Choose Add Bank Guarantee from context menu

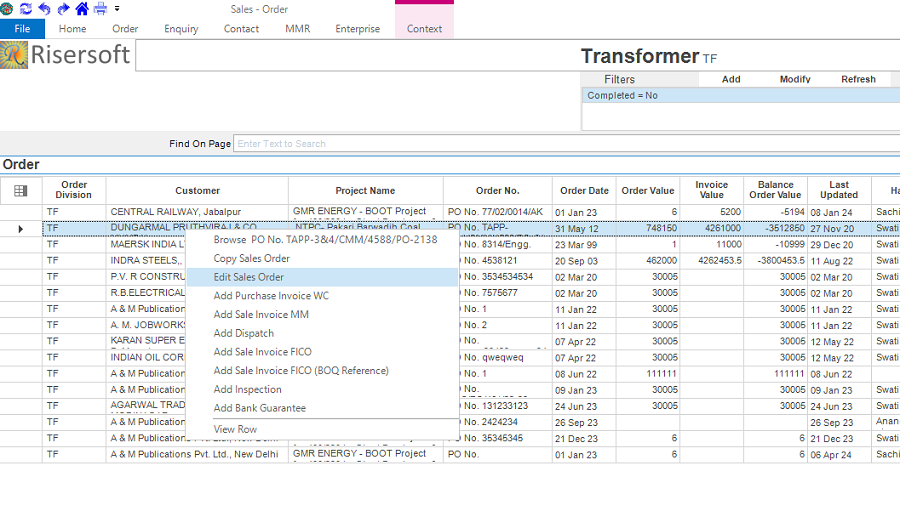point(323,408)
